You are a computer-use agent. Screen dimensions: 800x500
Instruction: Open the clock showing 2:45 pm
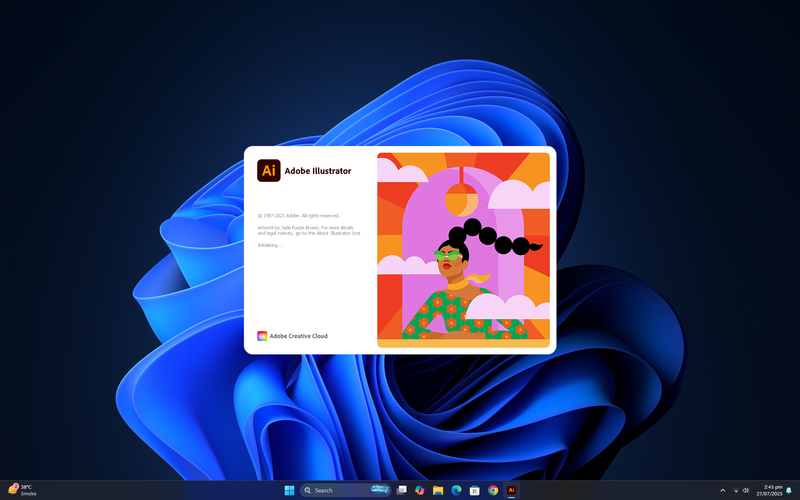[x=769, y=490]
